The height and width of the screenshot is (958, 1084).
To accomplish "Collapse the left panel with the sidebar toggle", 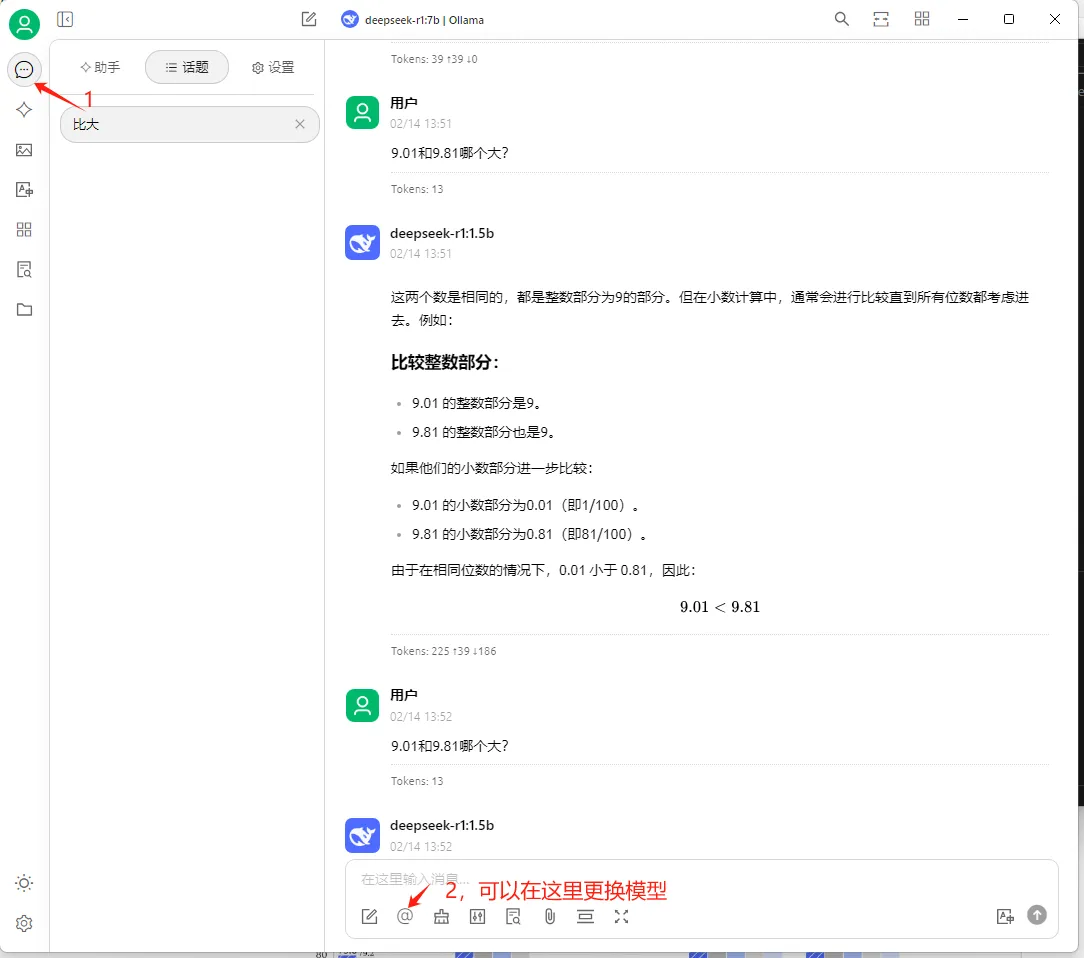I will [65, 19].
